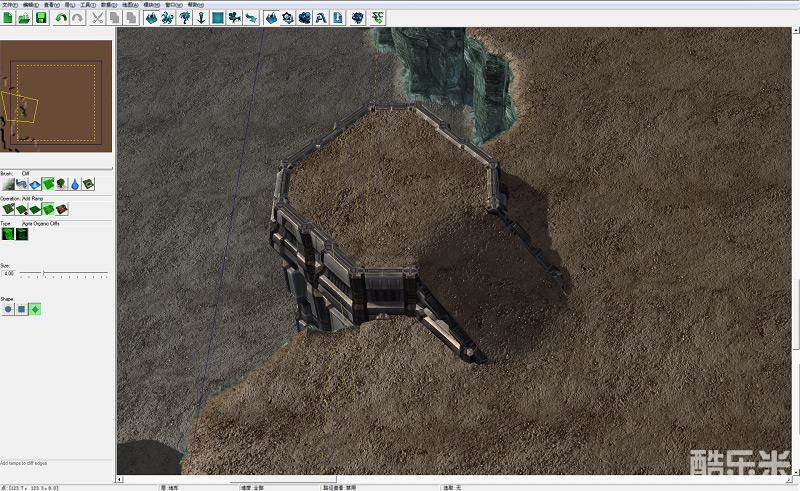800x491 pixels.
Task: Select the square brush shape
Action: click(x=21, y=309)
